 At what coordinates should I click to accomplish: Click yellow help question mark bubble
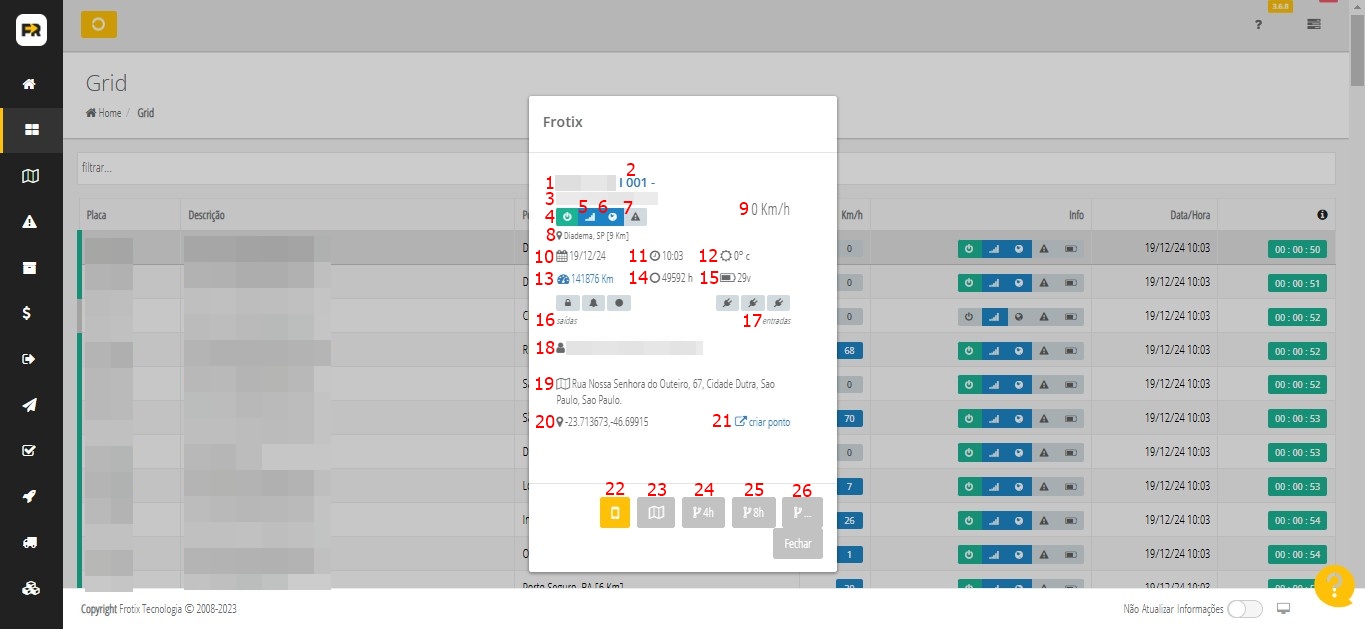point(1334,587)
